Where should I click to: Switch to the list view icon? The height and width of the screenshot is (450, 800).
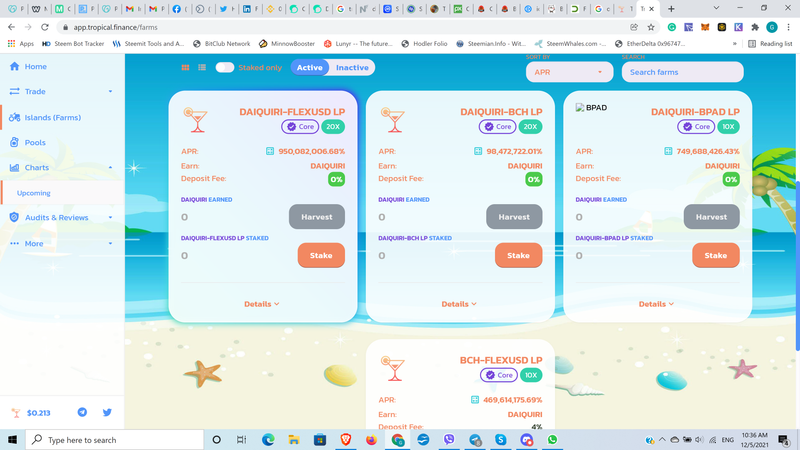point(202,67)
